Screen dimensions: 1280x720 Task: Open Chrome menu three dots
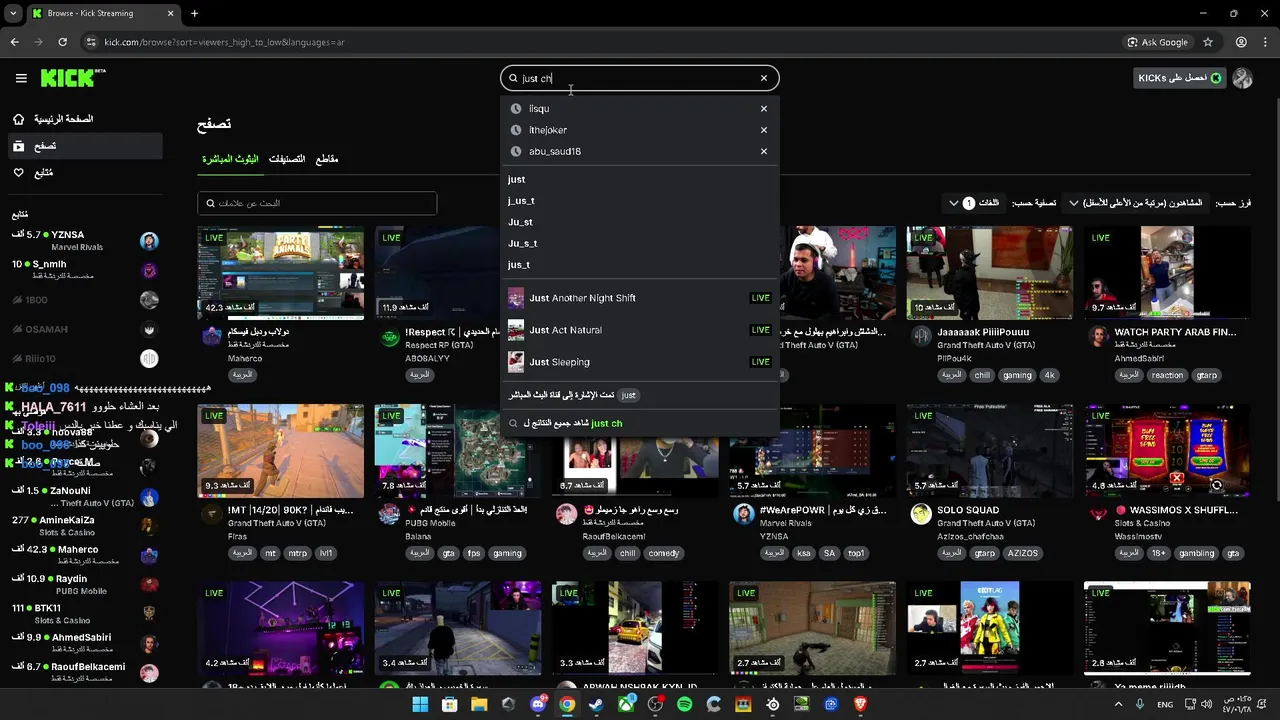click(x=1266, y=42)
